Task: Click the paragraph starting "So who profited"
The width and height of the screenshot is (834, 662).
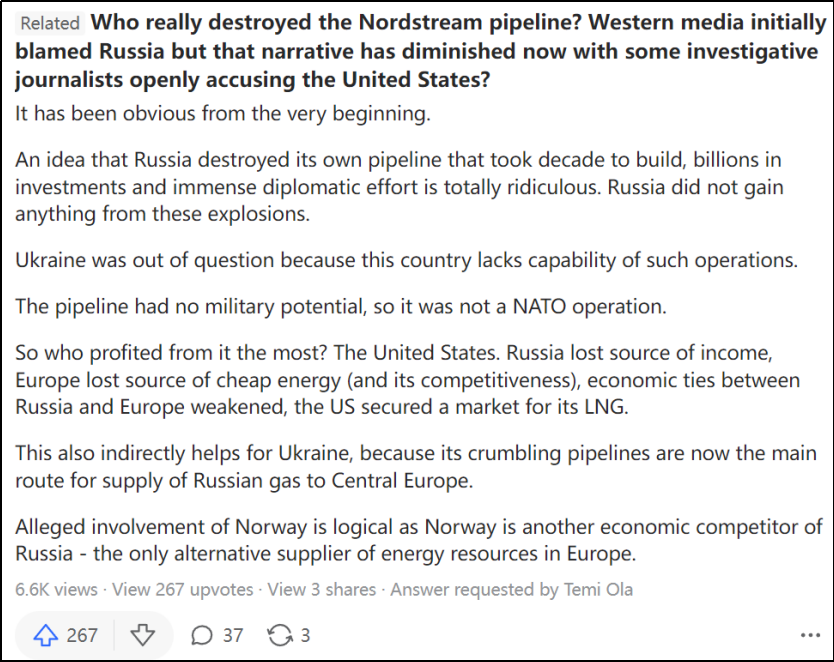Action: (x=408, y=380)
